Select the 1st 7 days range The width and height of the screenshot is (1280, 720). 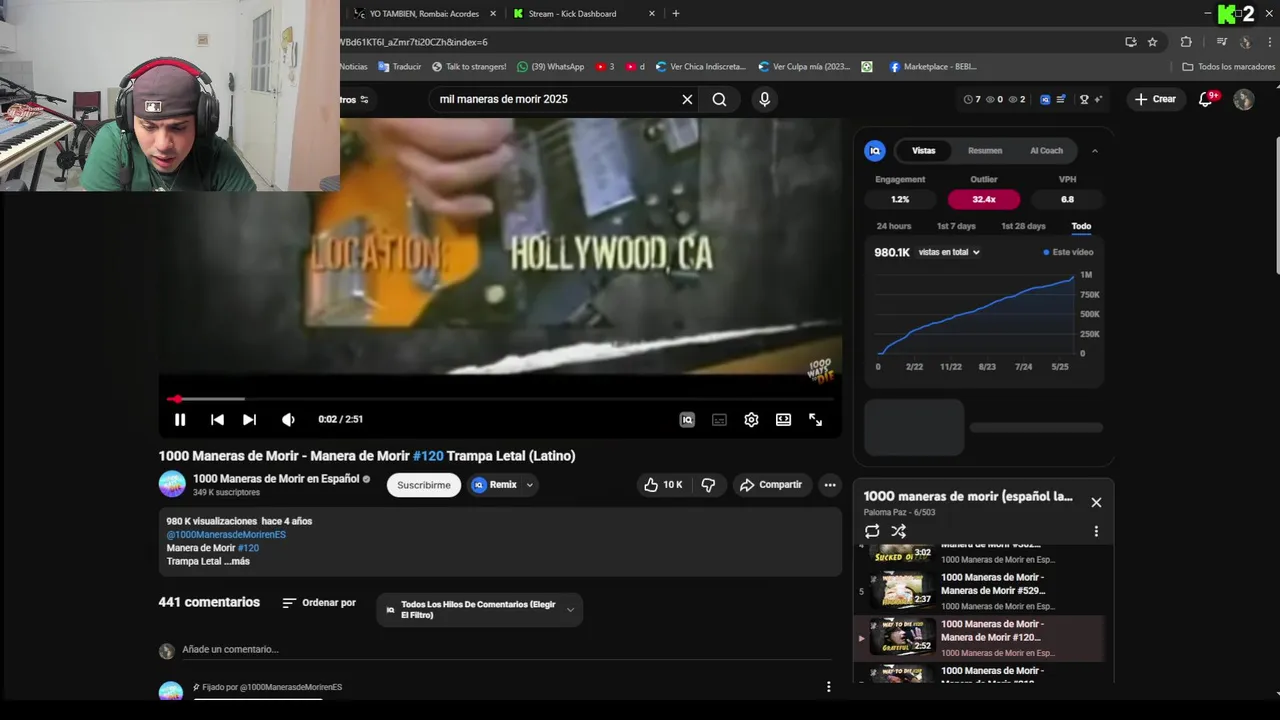tap(956, 226)
